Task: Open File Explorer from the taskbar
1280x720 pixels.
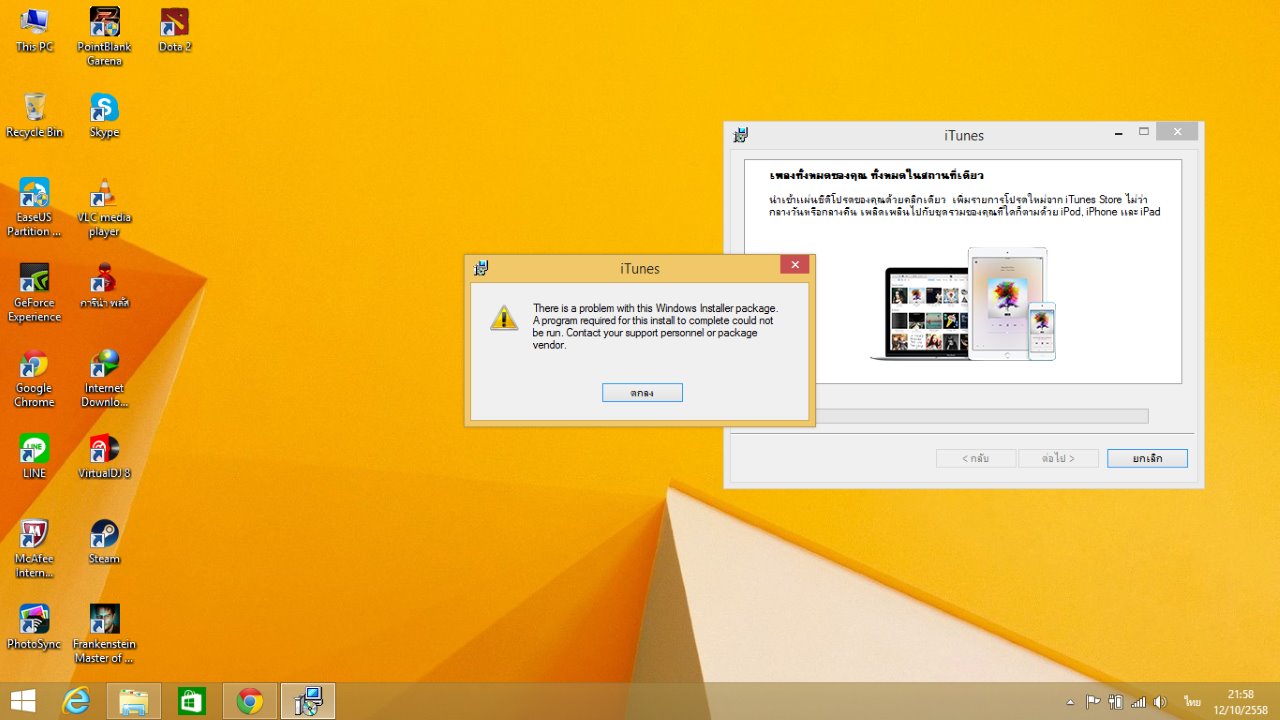Action: (x=134, y=701)
